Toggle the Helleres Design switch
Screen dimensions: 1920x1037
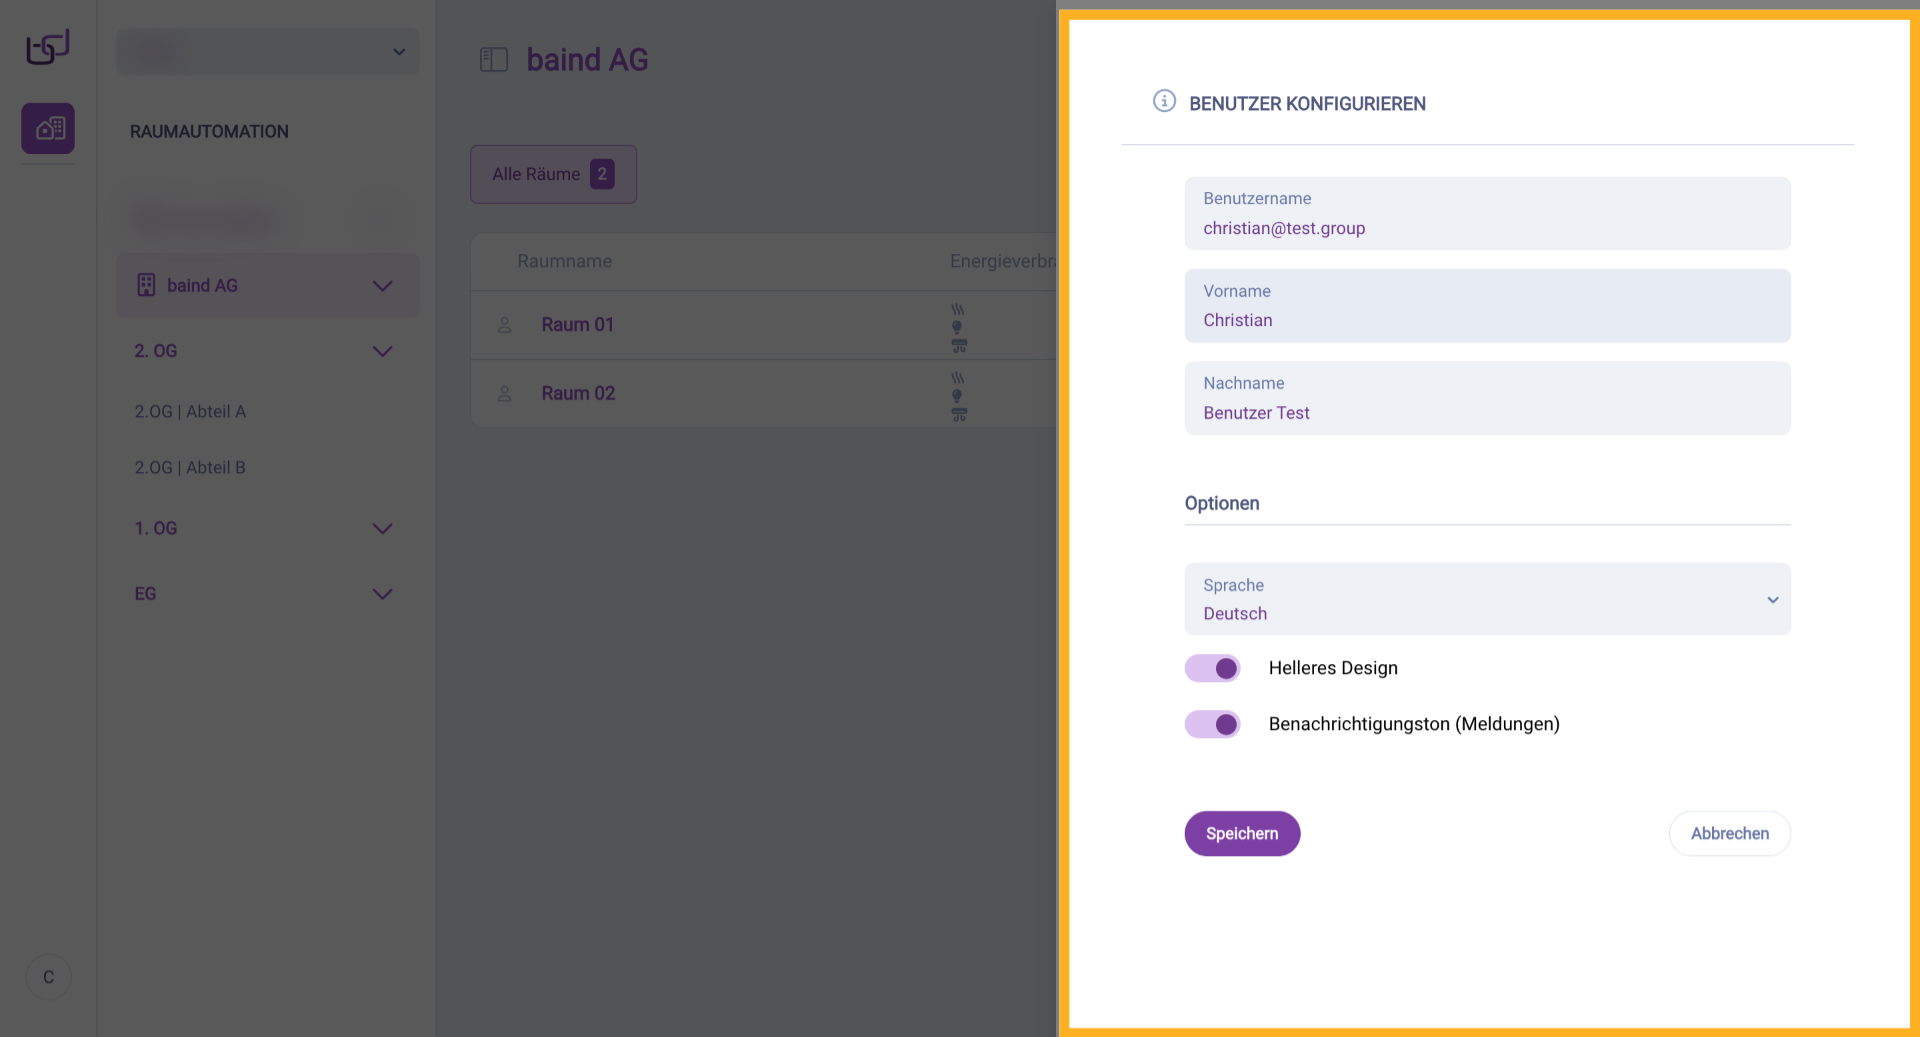1212,668
